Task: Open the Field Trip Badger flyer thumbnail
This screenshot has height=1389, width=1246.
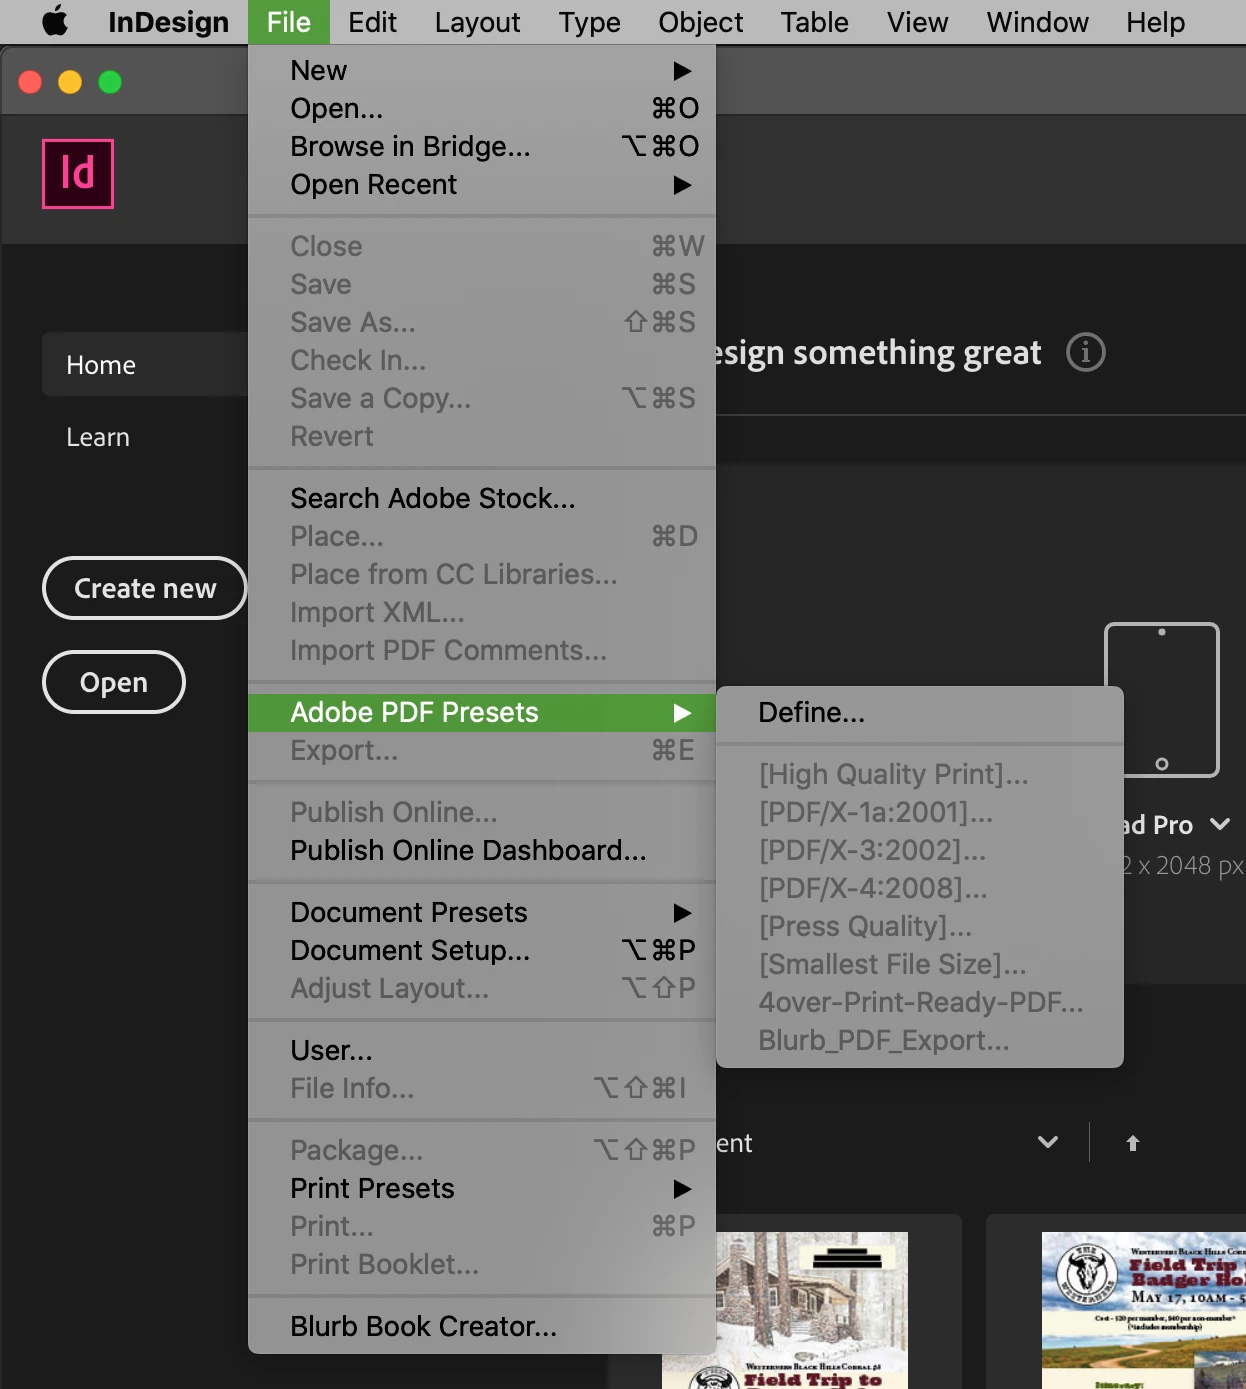Action: pyautogui.click(x=1143, y=1310)
